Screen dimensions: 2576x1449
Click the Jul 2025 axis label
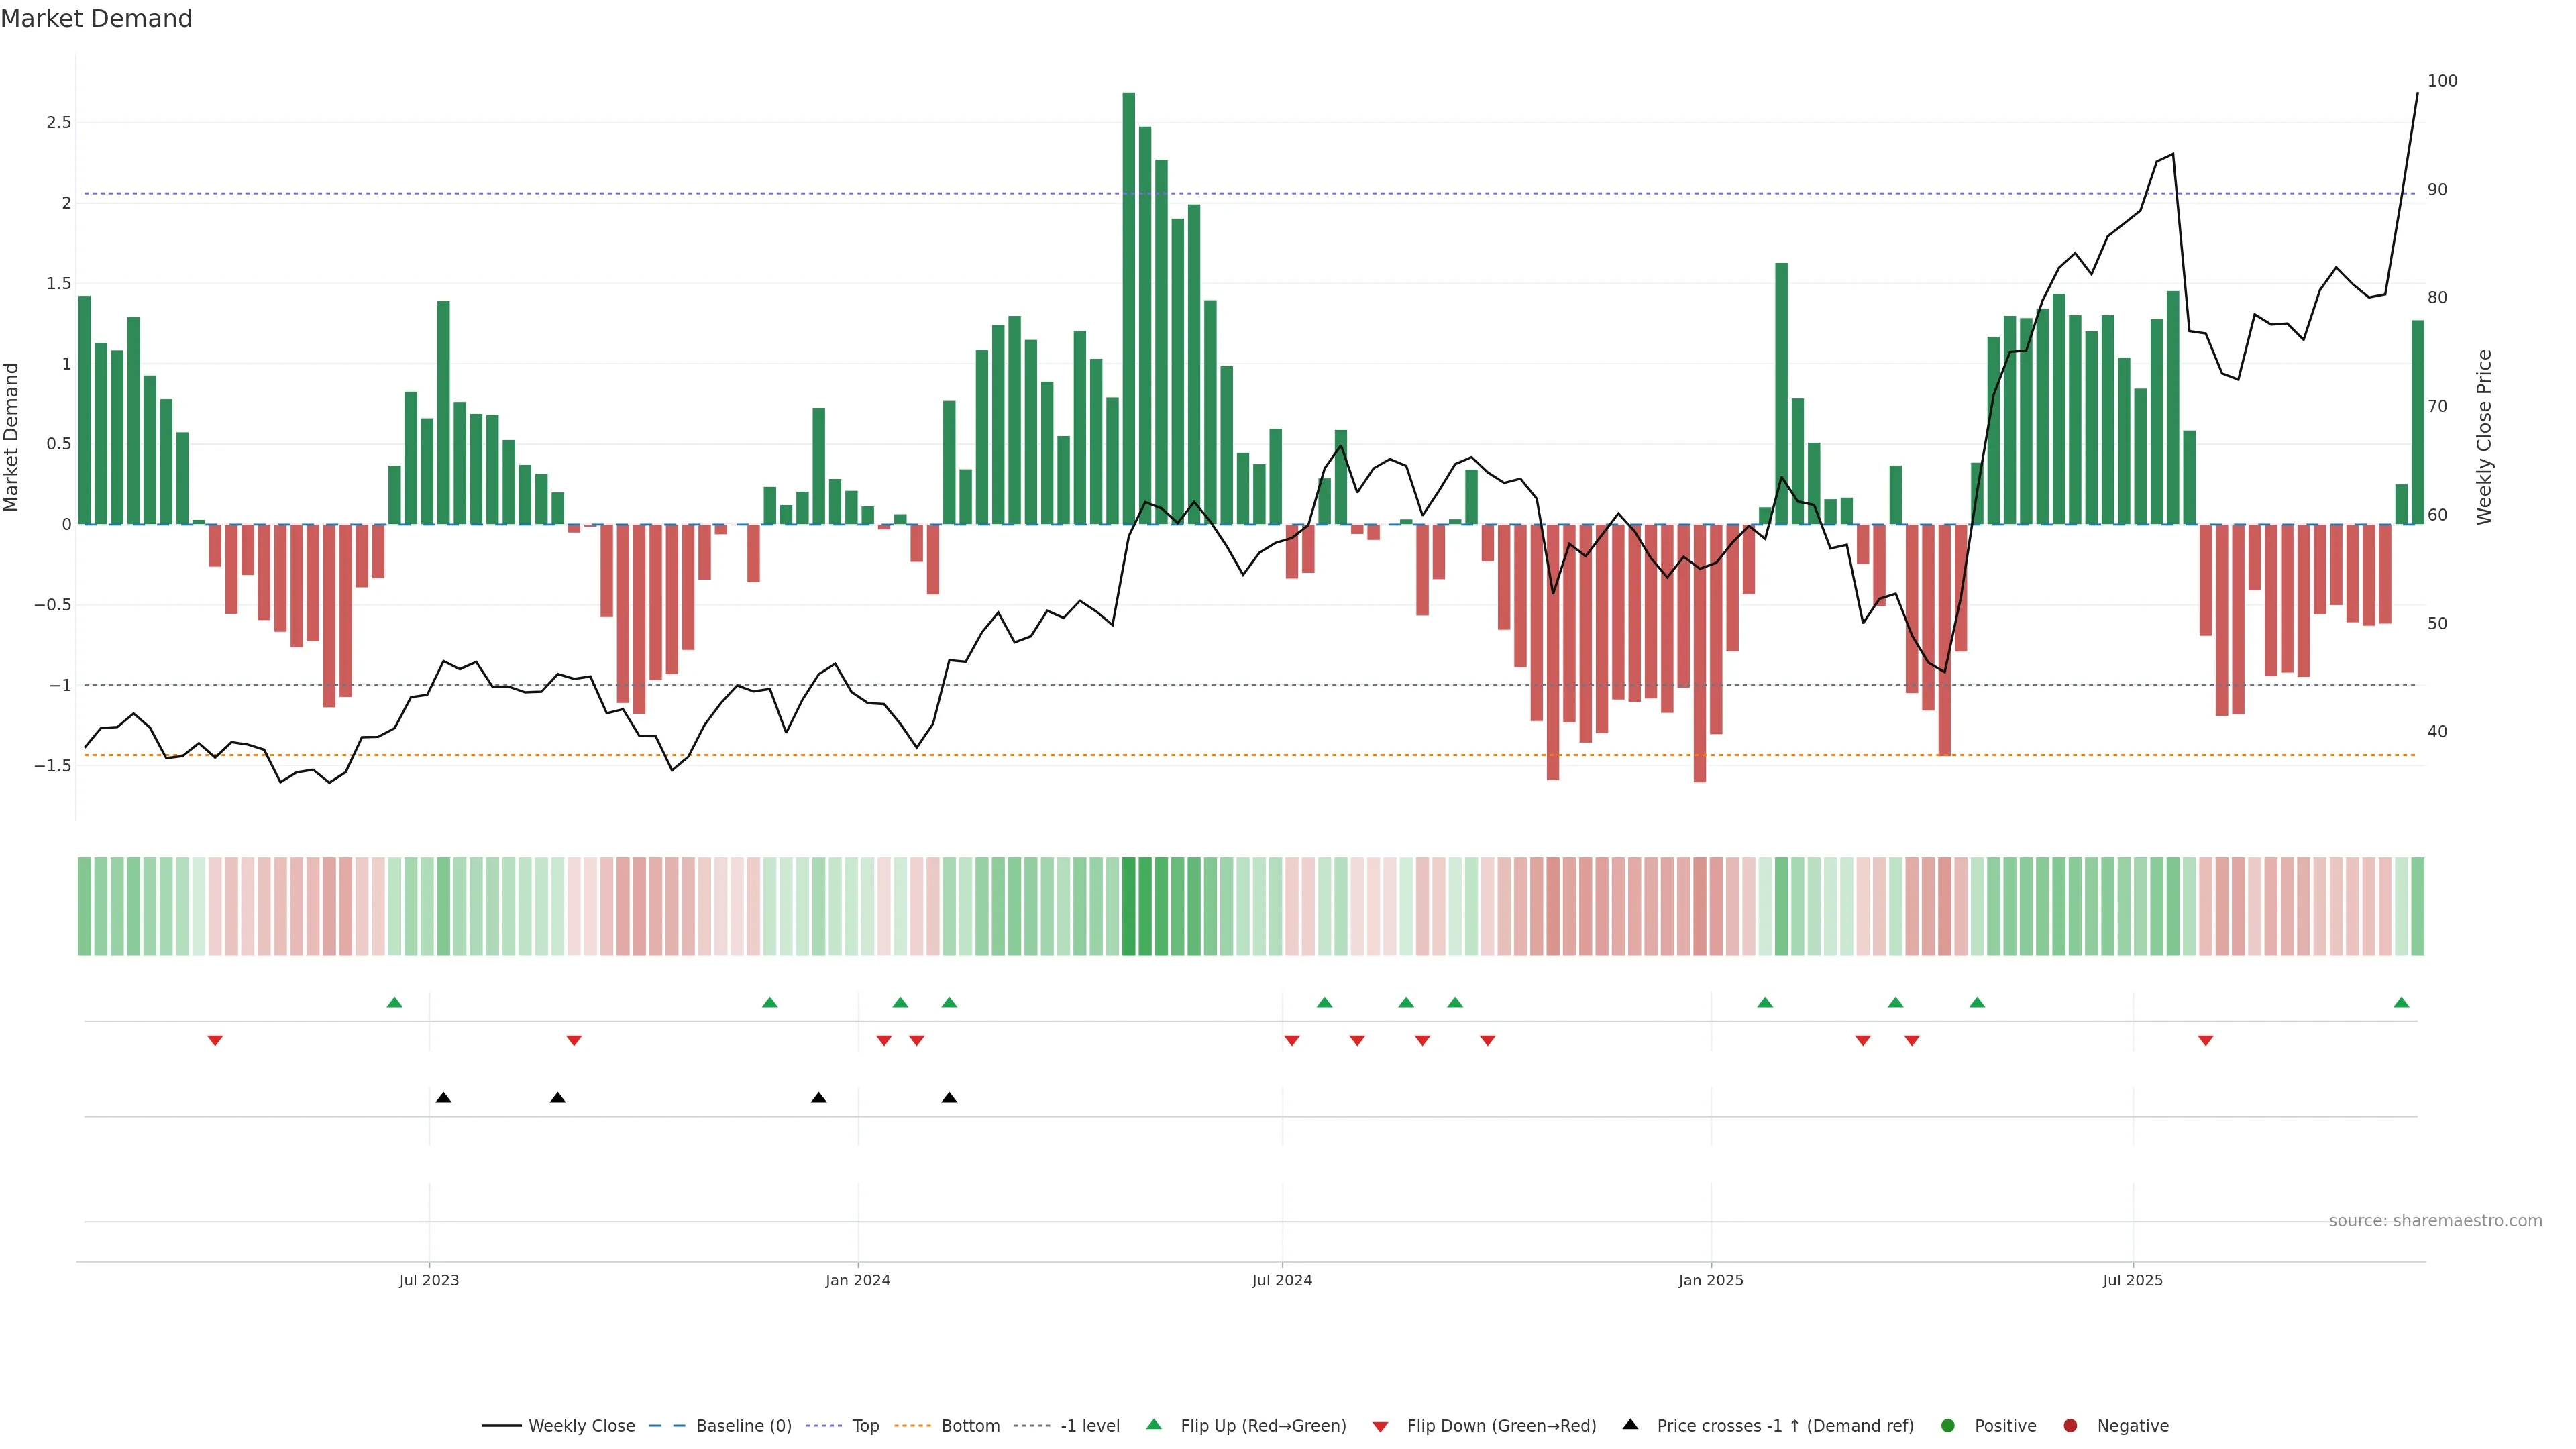coord(2132,1280)
